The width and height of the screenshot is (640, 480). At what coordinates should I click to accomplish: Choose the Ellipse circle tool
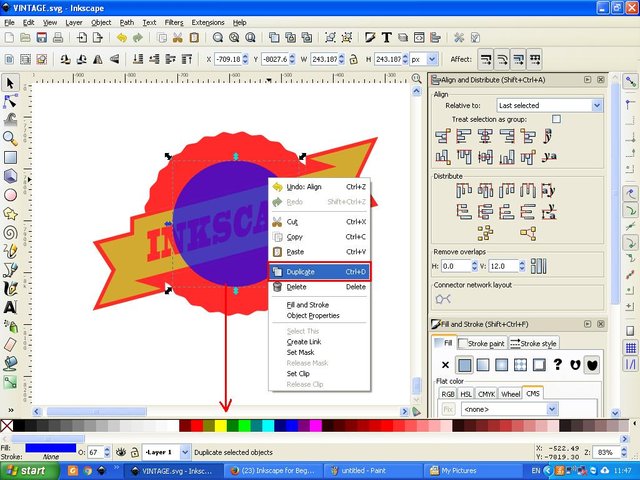[x=10, y=195]
